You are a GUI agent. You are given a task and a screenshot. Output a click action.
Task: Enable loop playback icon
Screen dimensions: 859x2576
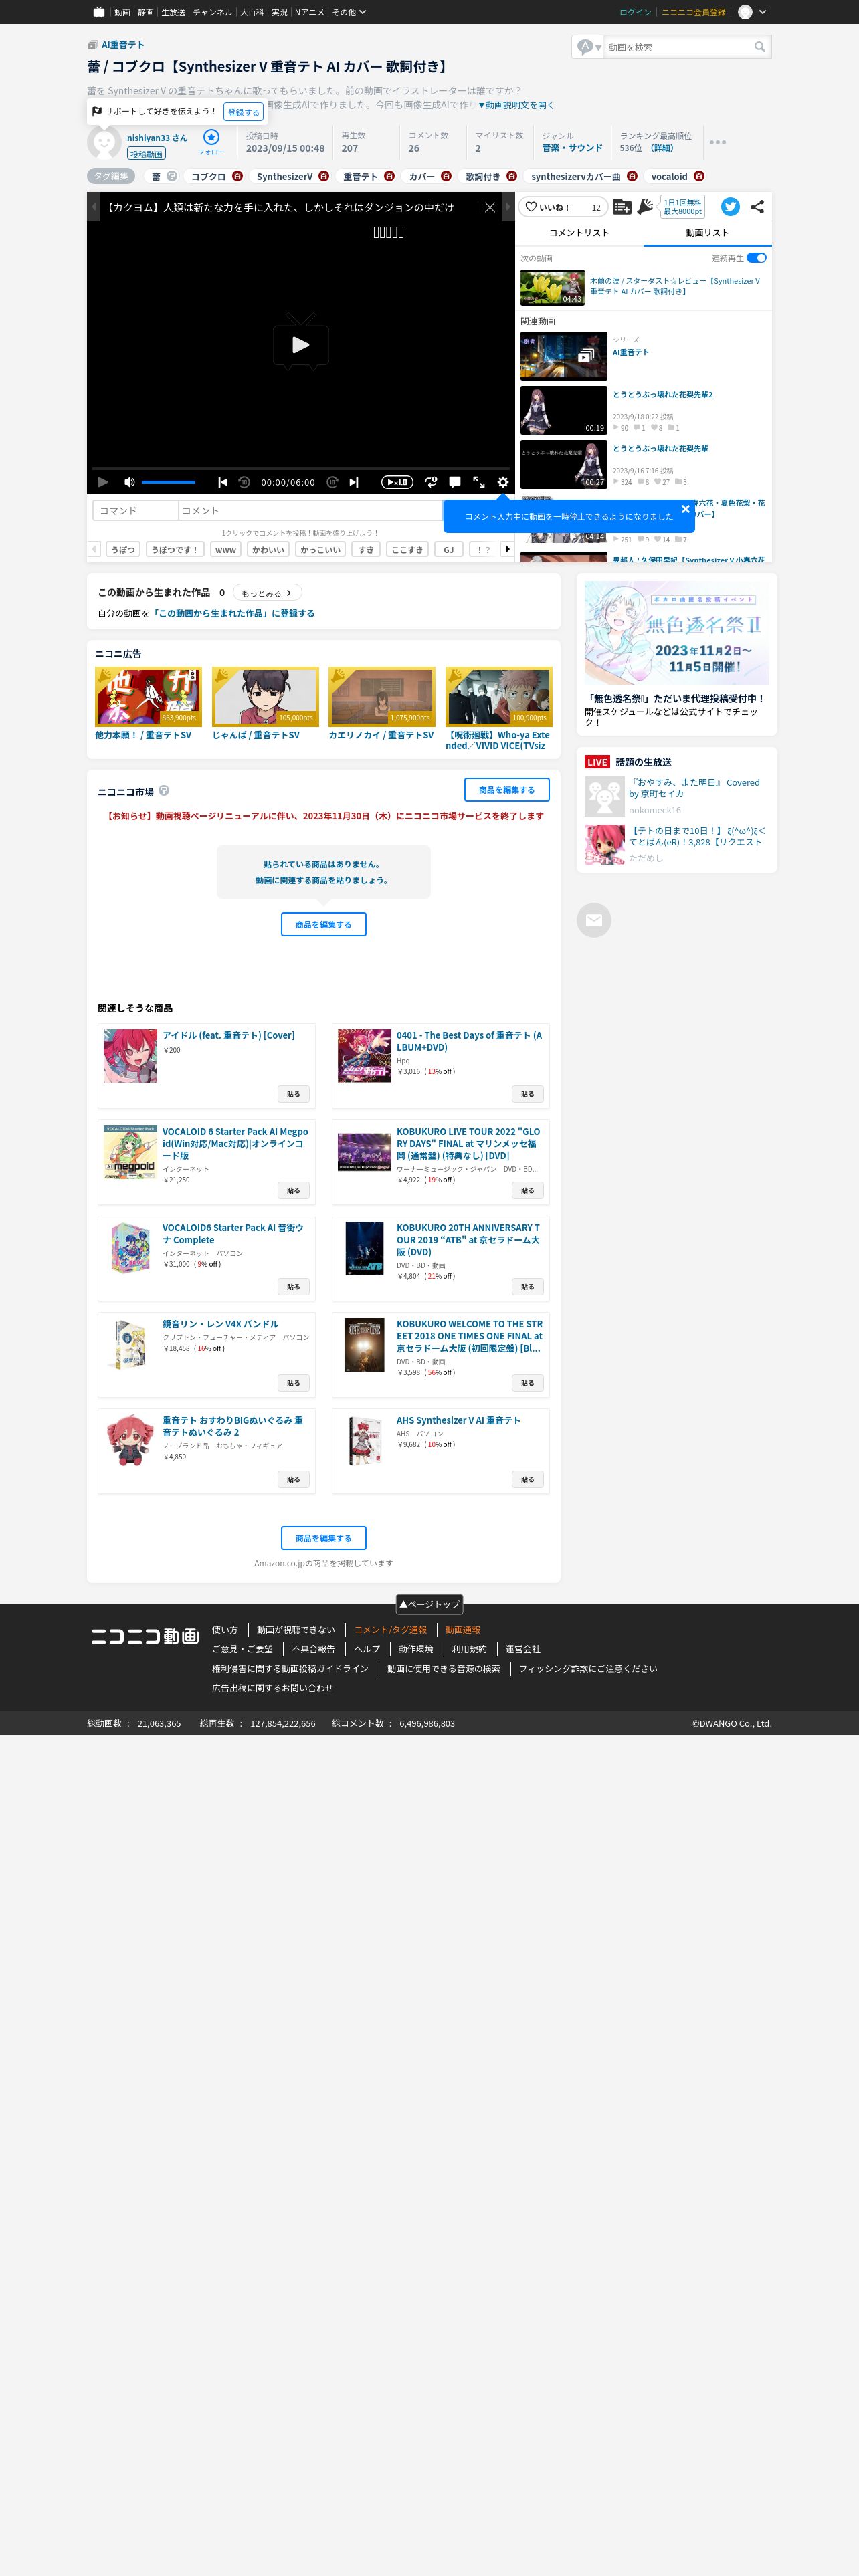coord(431,482)
